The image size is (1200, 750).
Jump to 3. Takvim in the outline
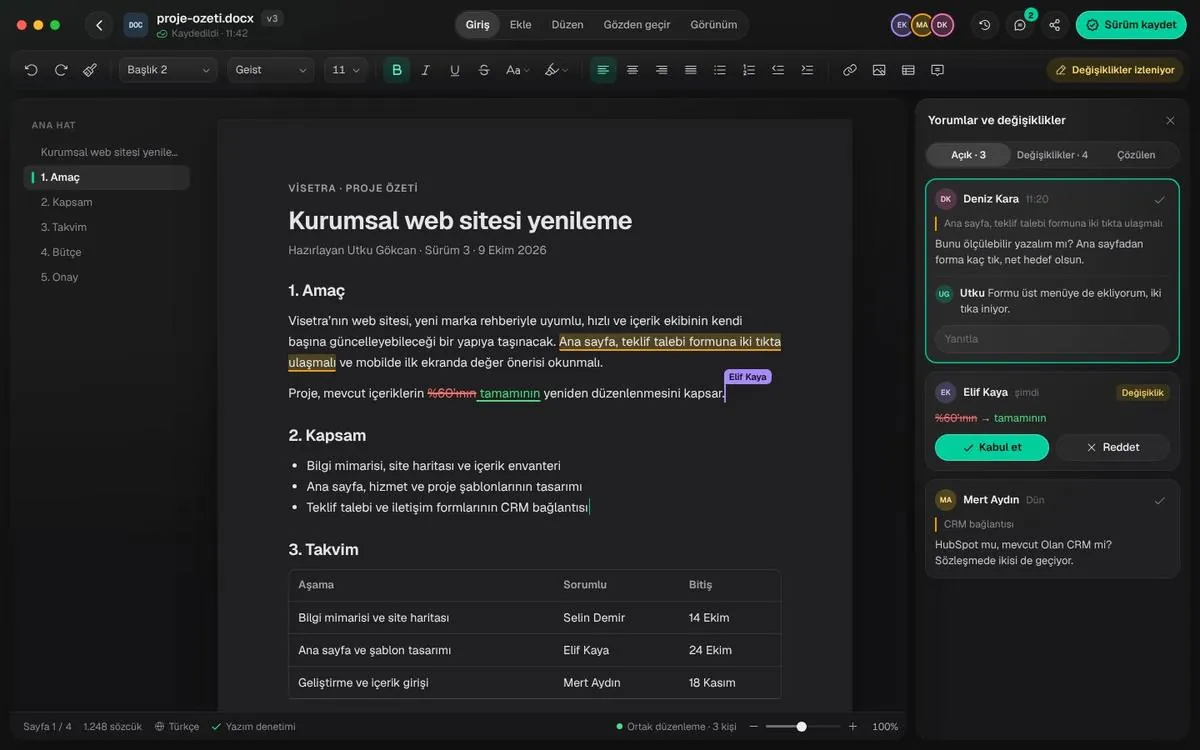pyautogui.click(x=106, y=227)
